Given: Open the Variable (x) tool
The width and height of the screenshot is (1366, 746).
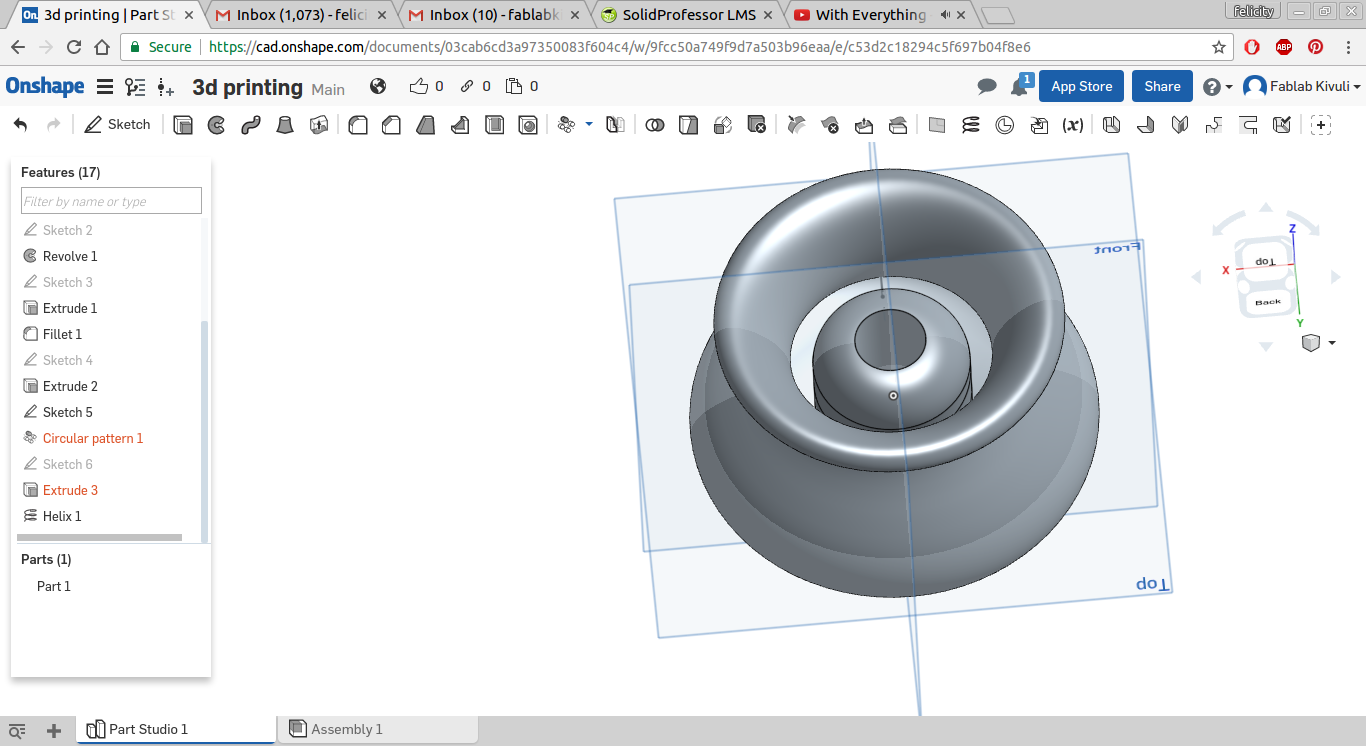Looking at the screenshot, I should [x=1073, y=125].
